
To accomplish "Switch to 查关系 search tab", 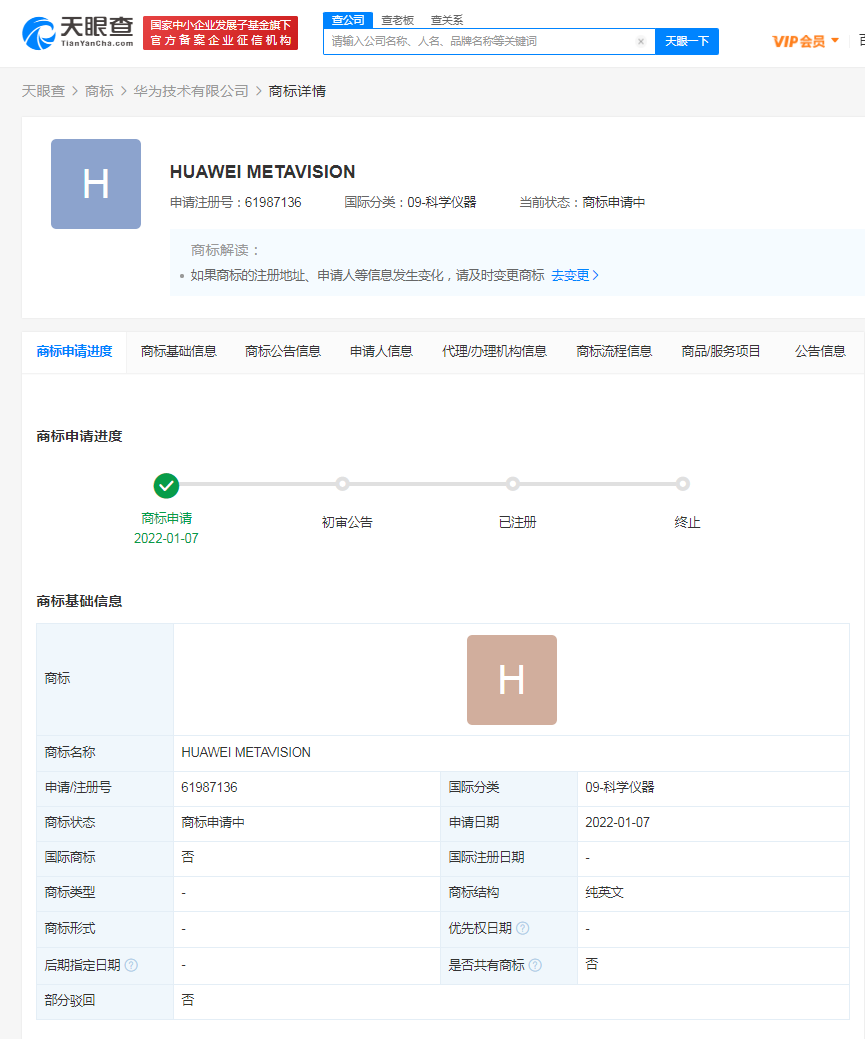I will pyautogui.click(x=447, y=21).
